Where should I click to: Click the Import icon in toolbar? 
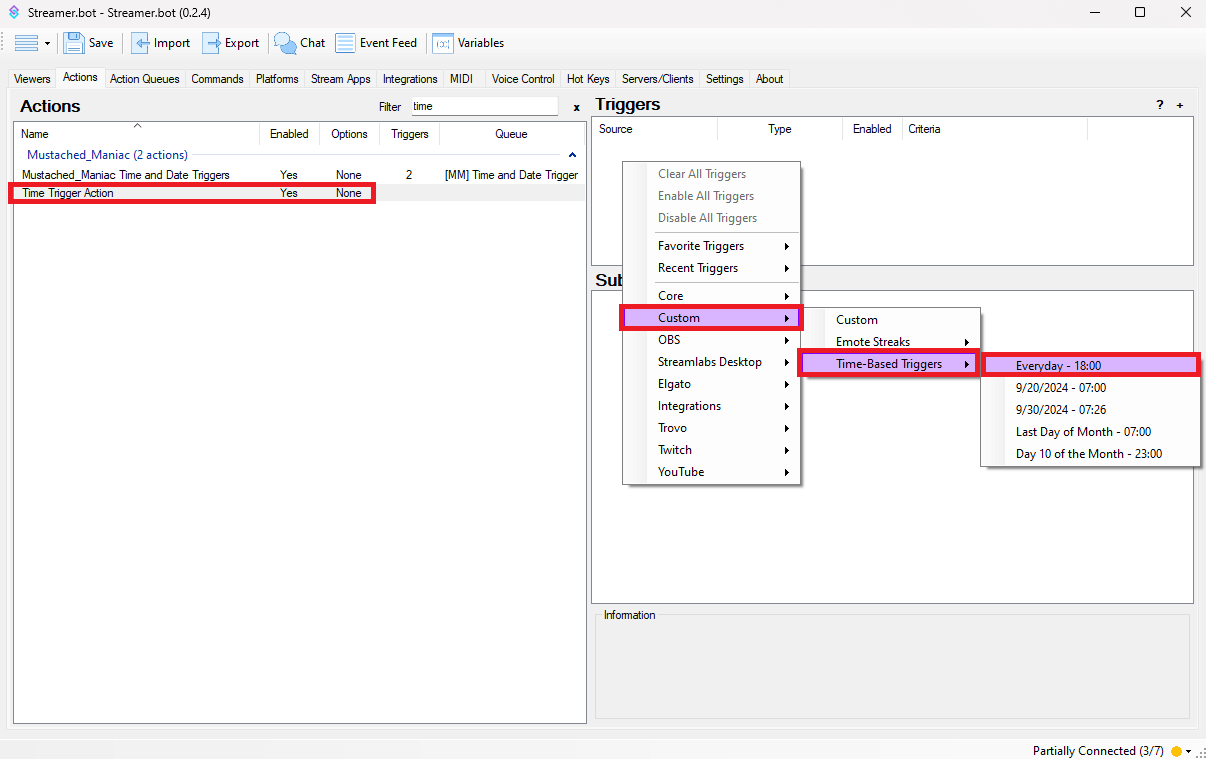[x=141, y=43]
